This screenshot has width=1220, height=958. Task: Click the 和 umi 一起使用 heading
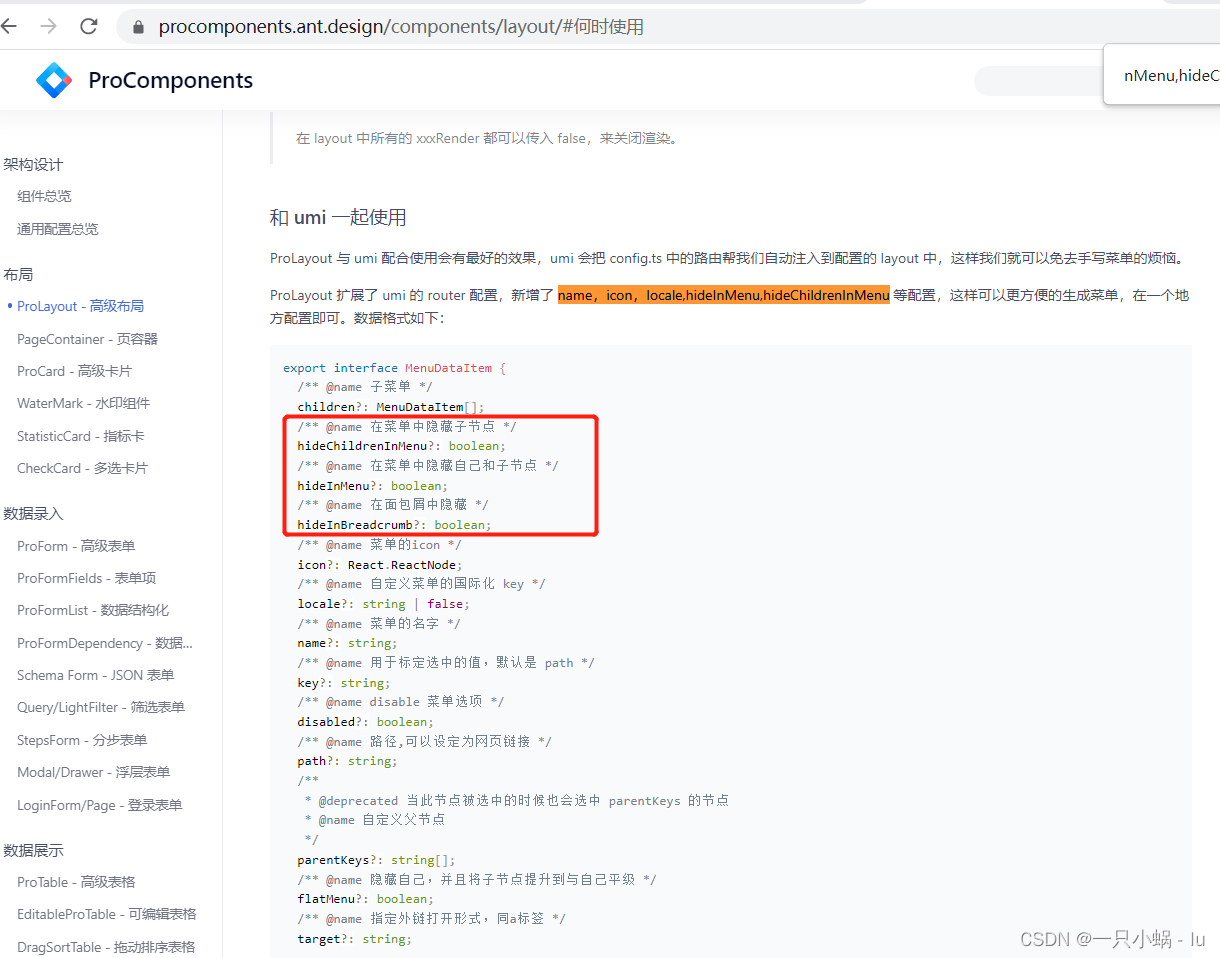pyautogui.click(x=338, y=218)
